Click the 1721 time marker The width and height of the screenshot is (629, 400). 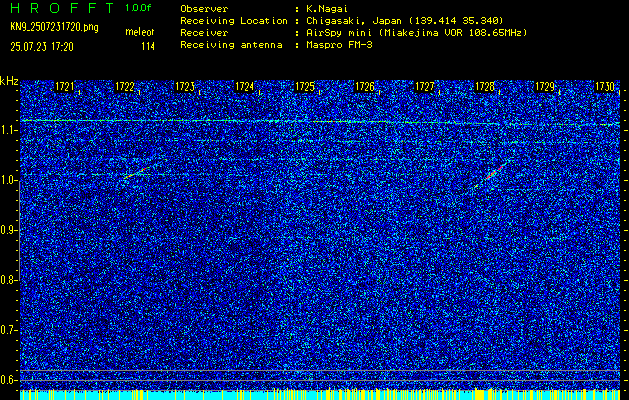(64, 87)
